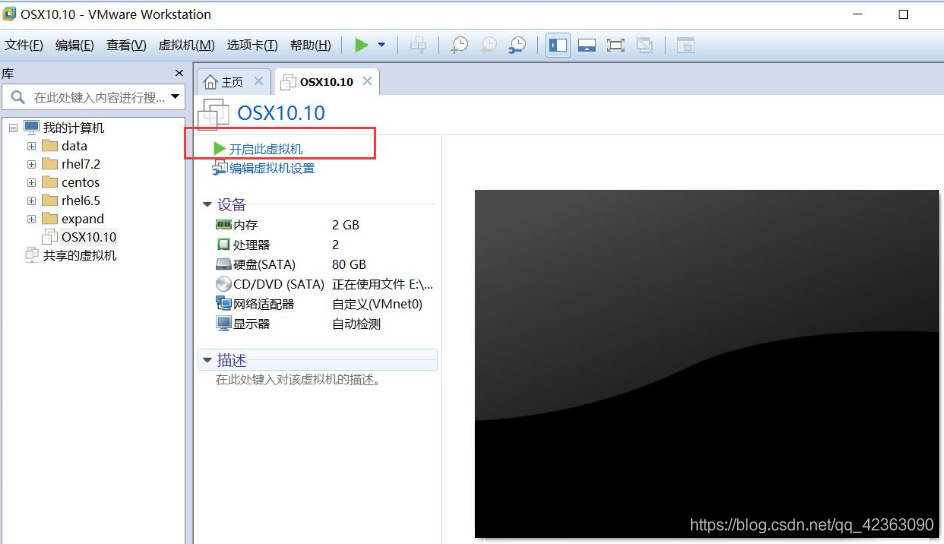Open the 帮助(H) menu

(x=311, y=45)
